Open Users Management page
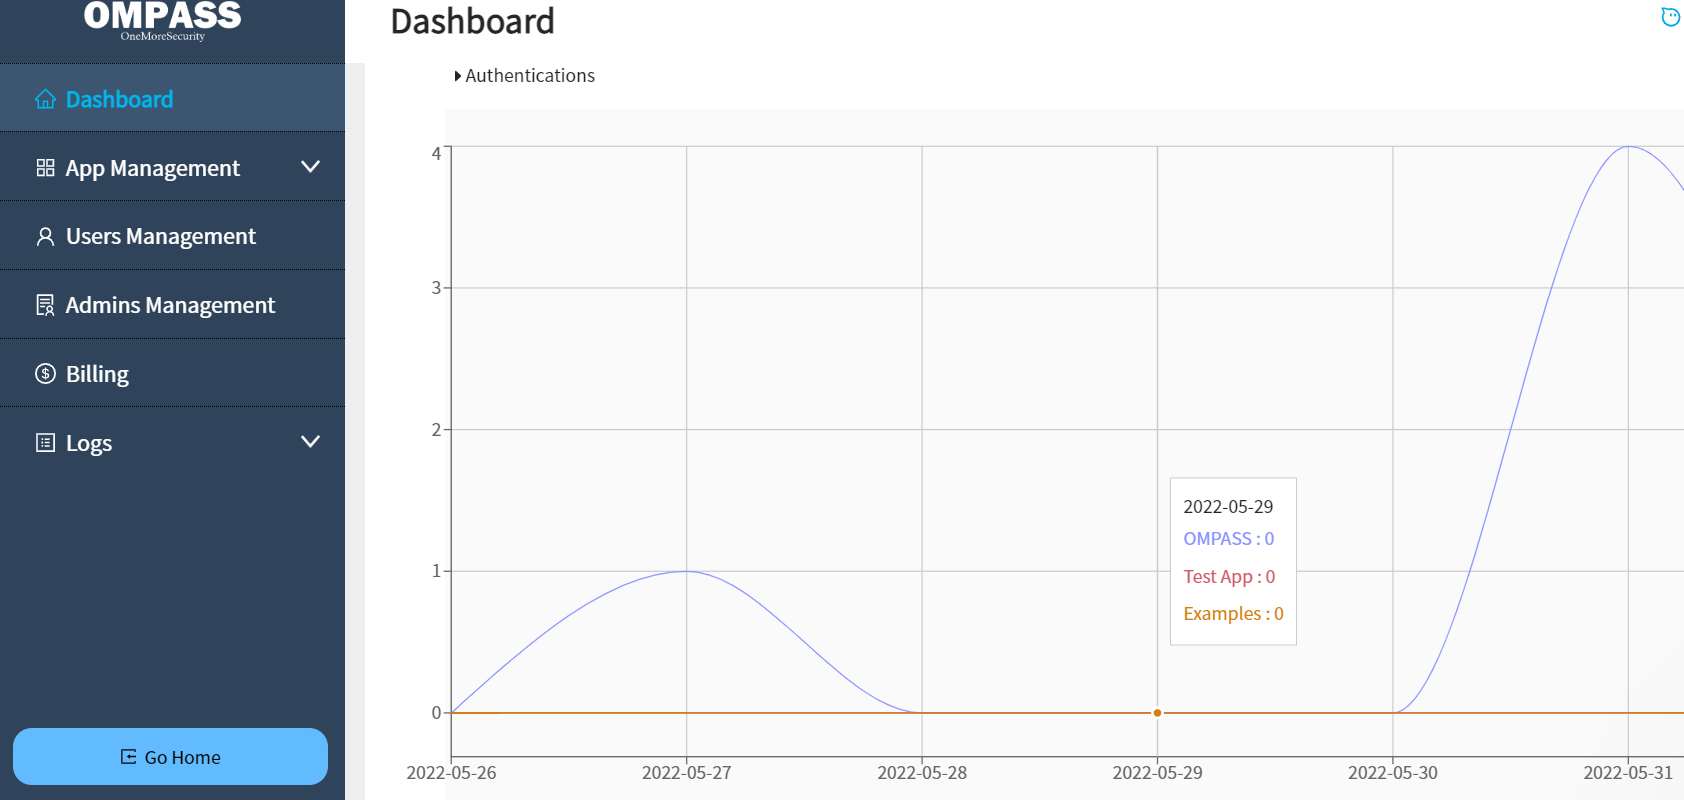 point(160,237)
